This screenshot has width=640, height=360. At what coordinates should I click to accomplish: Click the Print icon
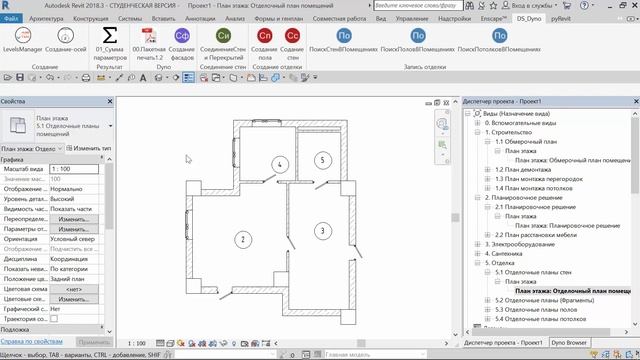[86, 77]
